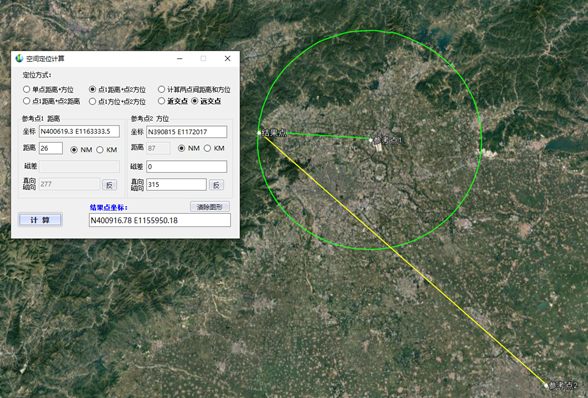Click the 计算 calculate button

(x=40, y=220)
